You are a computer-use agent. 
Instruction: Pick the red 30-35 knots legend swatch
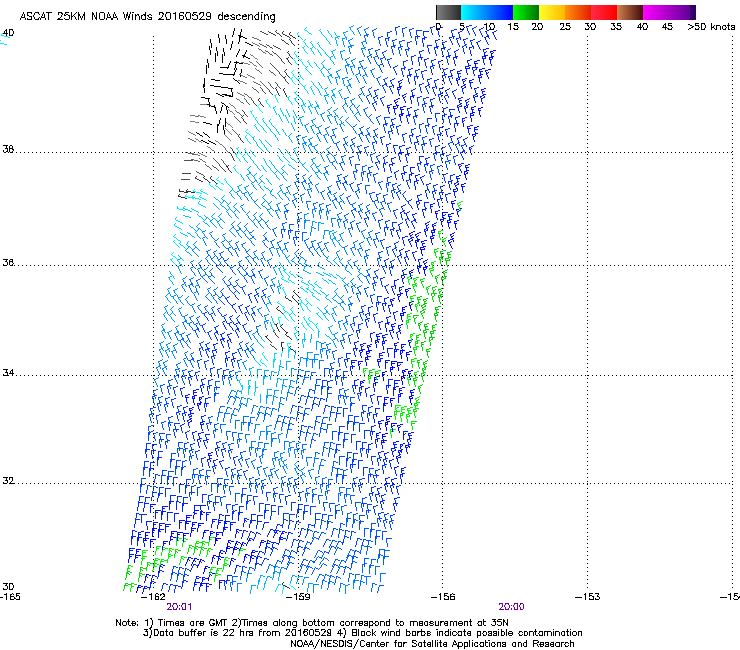[604, 12]
